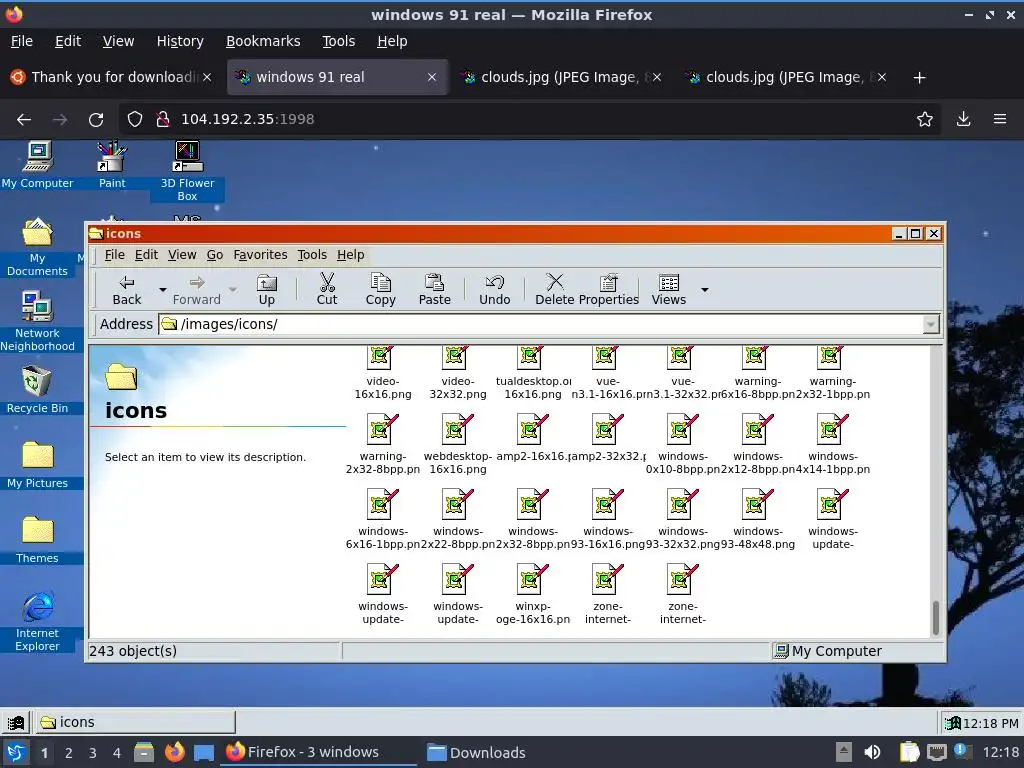
Task: Select the Network Neighborhood icon
Action: pyautogui.click(x=37, y=321)
